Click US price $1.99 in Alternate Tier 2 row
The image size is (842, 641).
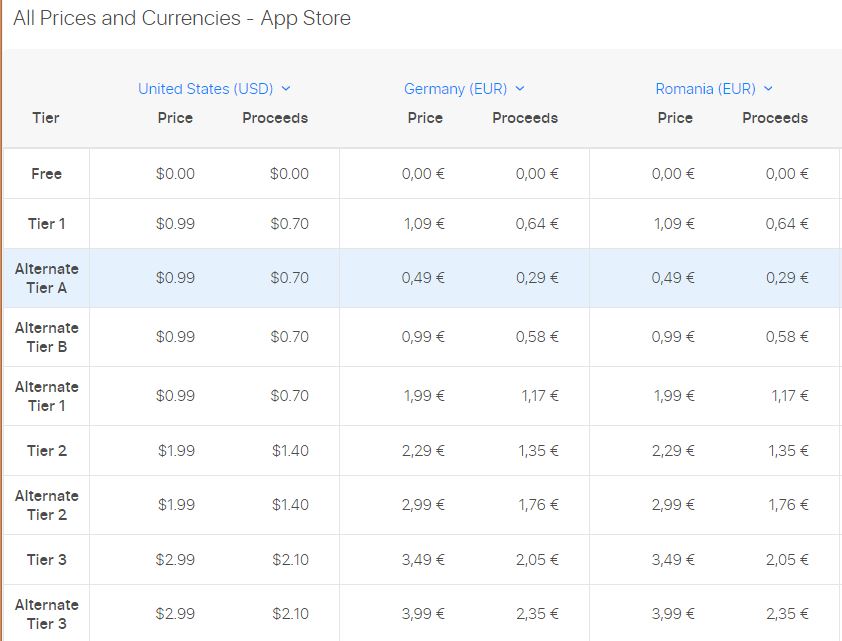(x=176, y=505)
